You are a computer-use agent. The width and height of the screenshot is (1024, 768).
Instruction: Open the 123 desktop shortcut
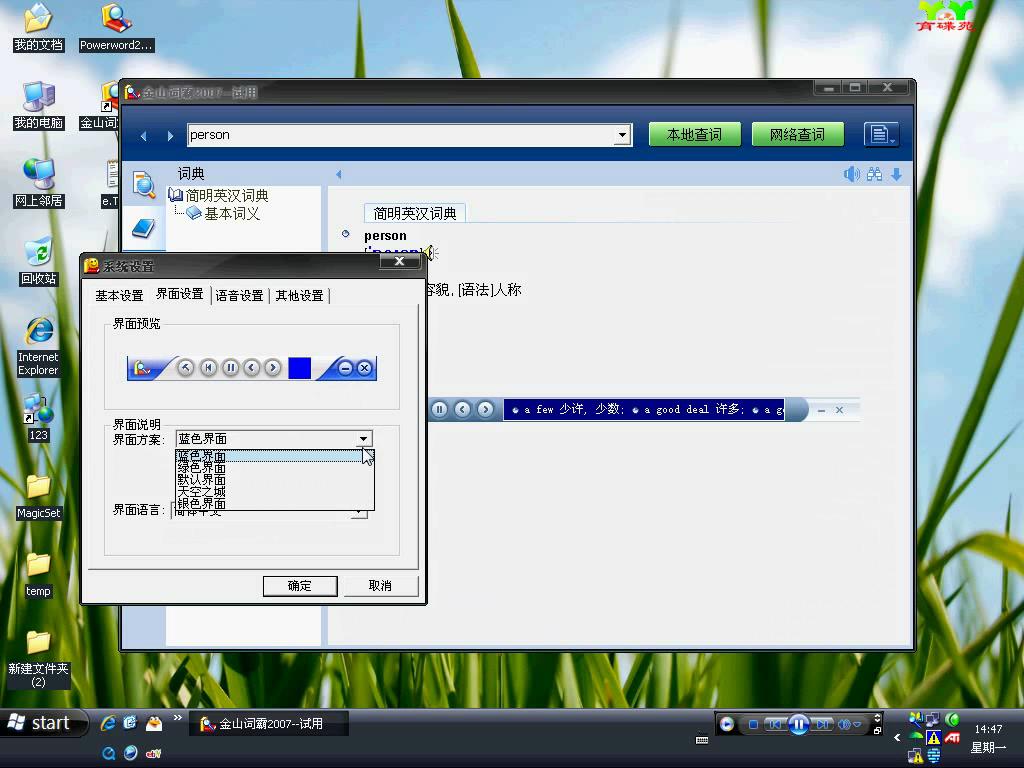point(39,418)
